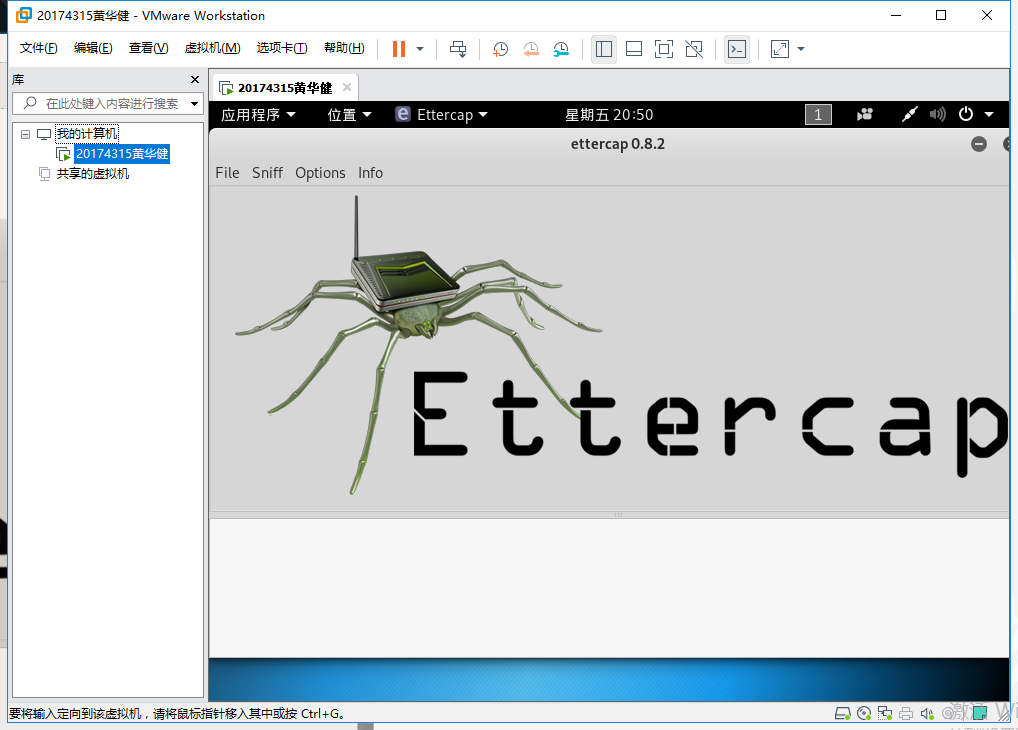
Task: Click the volume icon in guest top bar
Action: coord(937,115)
